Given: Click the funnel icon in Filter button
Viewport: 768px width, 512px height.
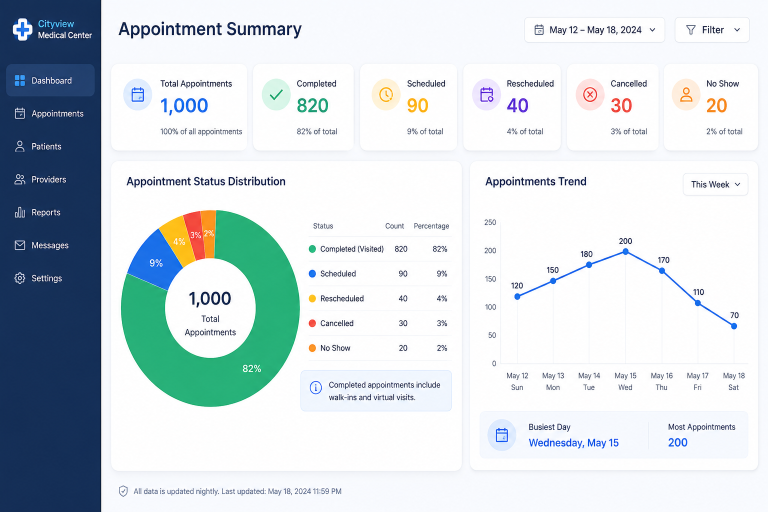Looking at the screenshot, I should pos(691,30).
